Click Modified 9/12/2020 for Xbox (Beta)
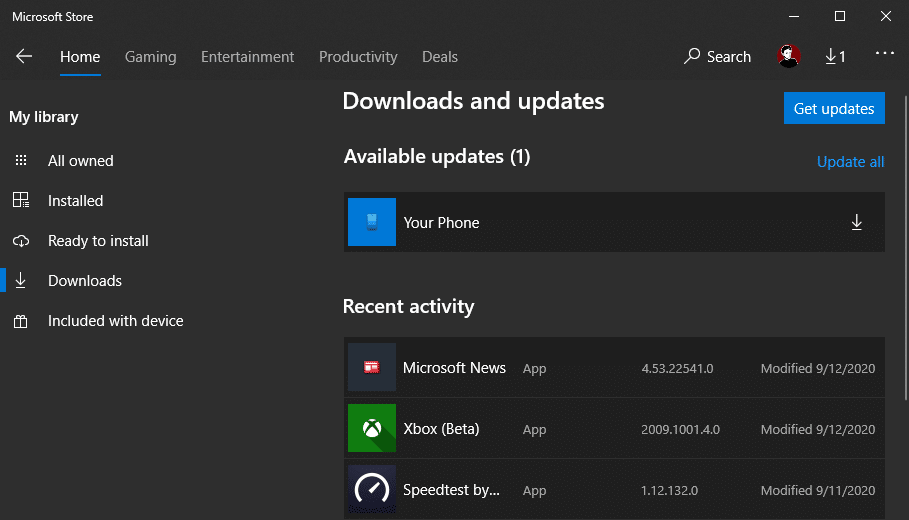The image size is (909, 520). coord(817,430)
